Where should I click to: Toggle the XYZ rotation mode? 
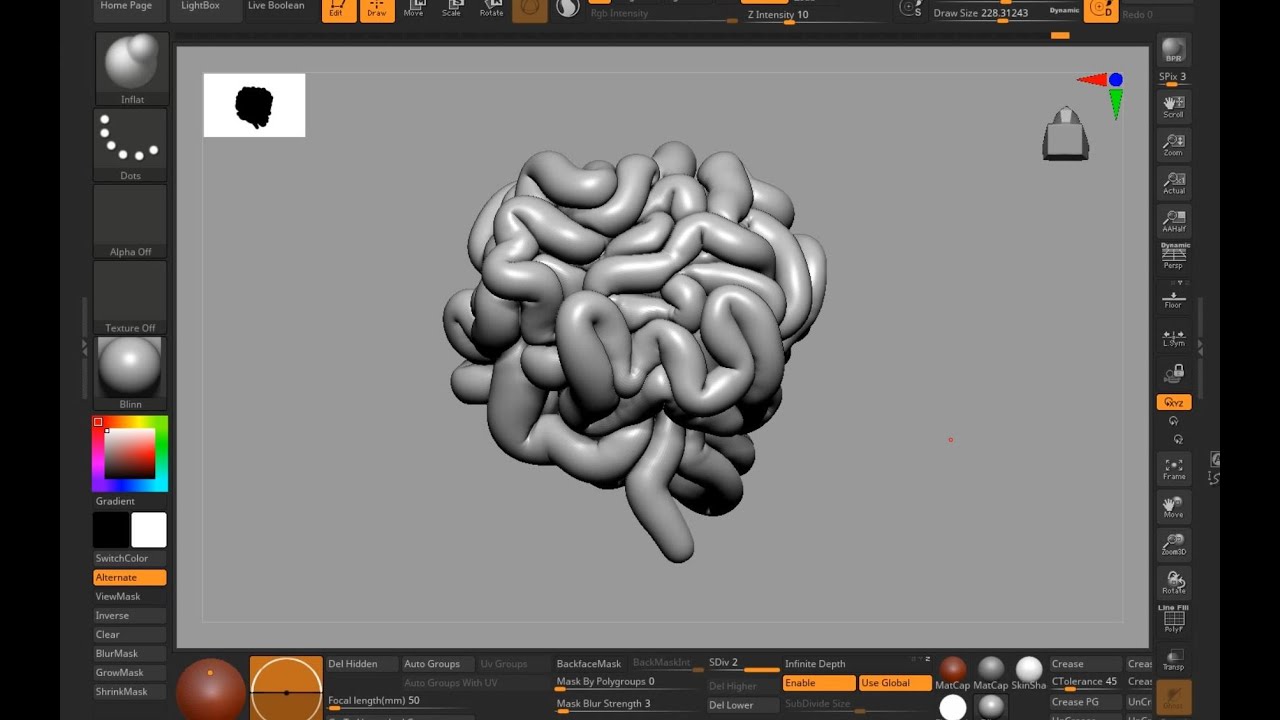[x=1174, y=402]
